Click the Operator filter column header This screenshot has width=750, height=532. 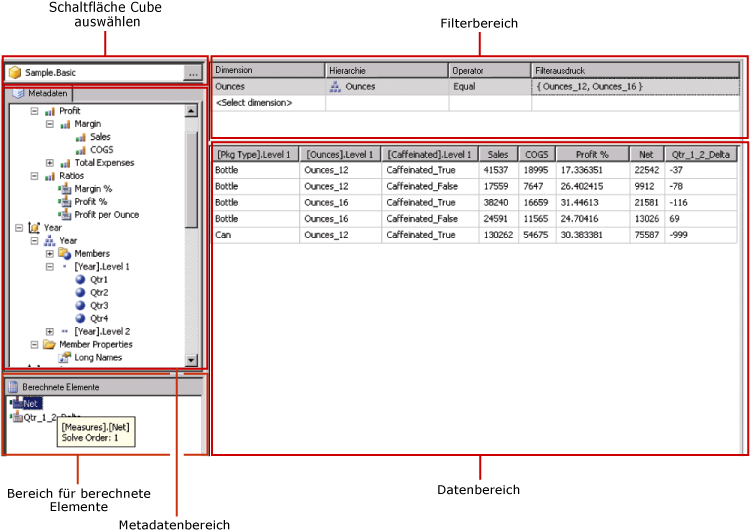(x=490, y=70)
